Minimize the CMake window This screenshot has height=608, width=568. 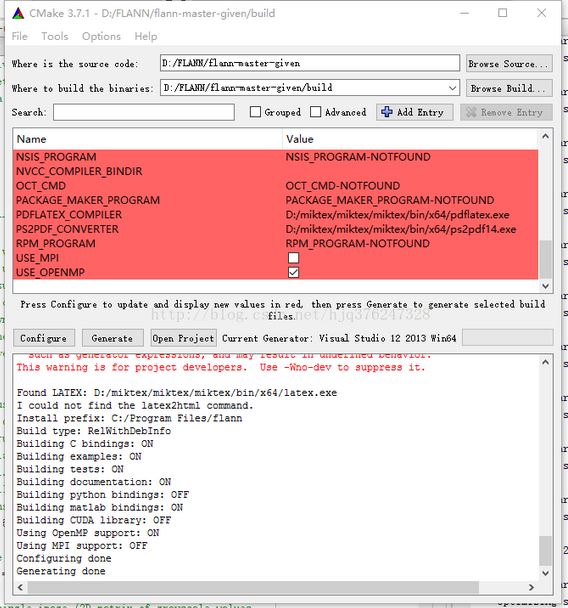pyautogui.click(x=464, y=13)
